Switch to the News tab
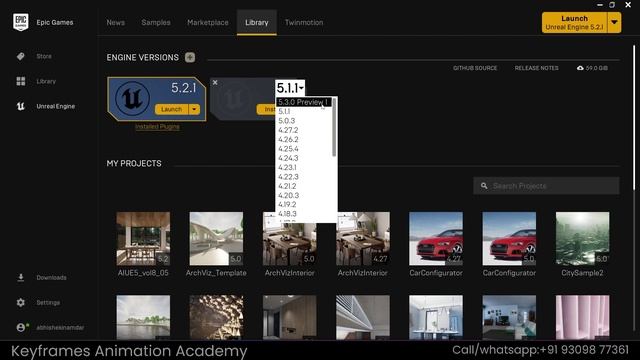Viewport: 640px width, 360px height. coord(116,22)
